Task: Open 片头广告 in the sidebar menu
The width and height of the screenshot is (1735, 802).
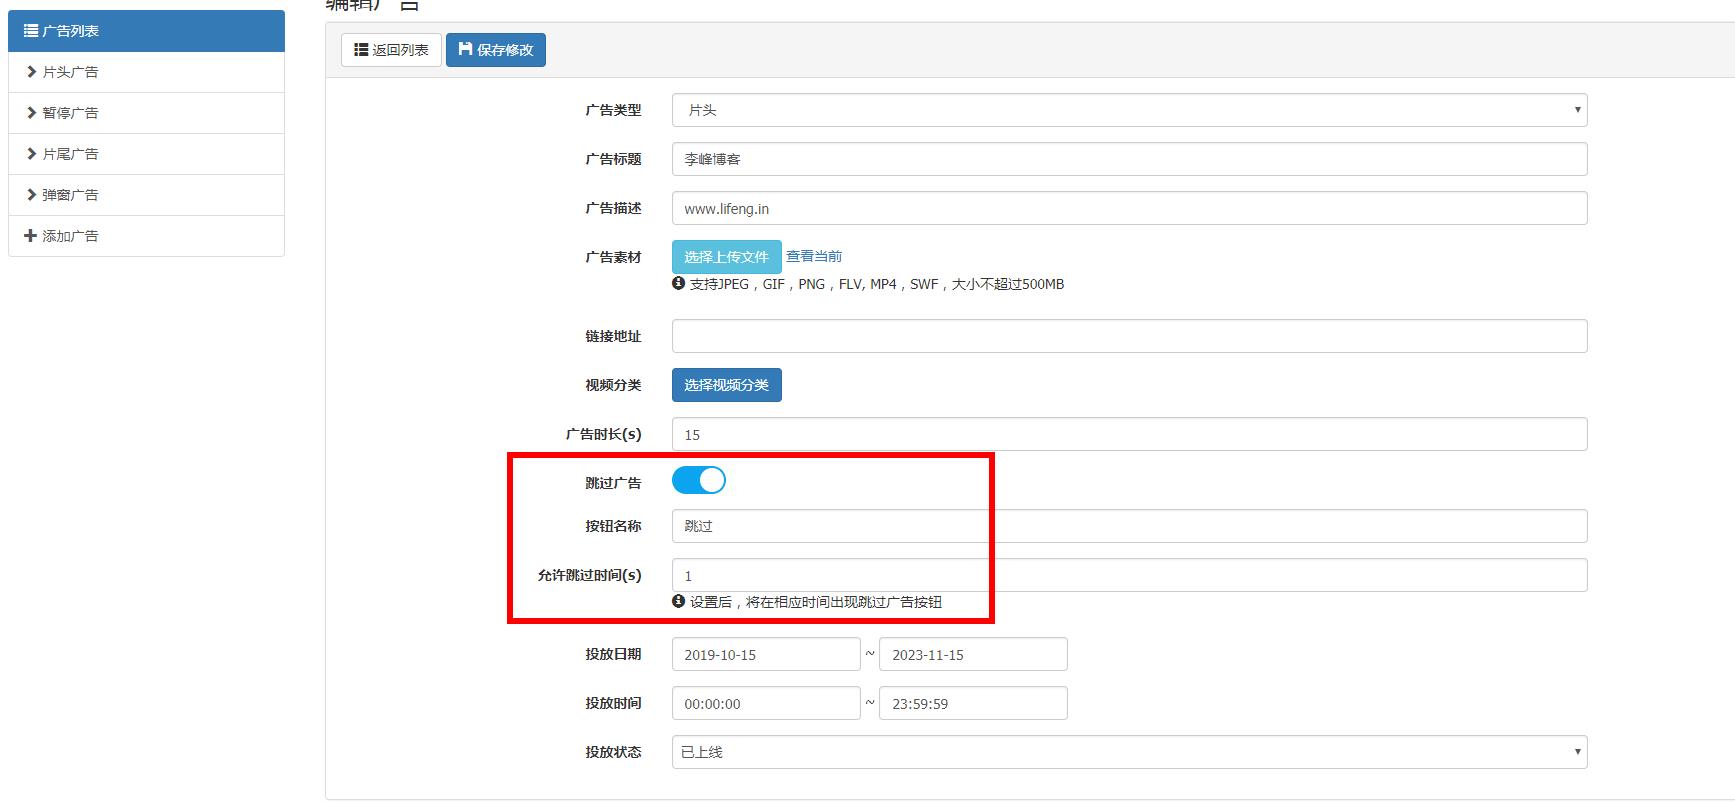Action: pos(146,72)
